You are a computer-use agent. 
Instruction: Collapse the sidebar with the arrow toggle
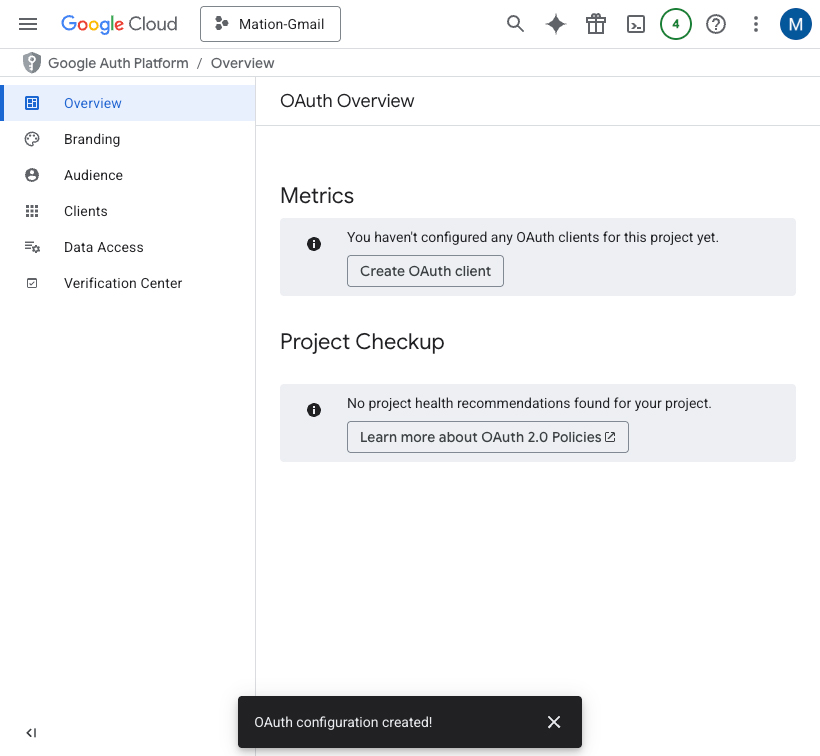[x=31, y=733]
